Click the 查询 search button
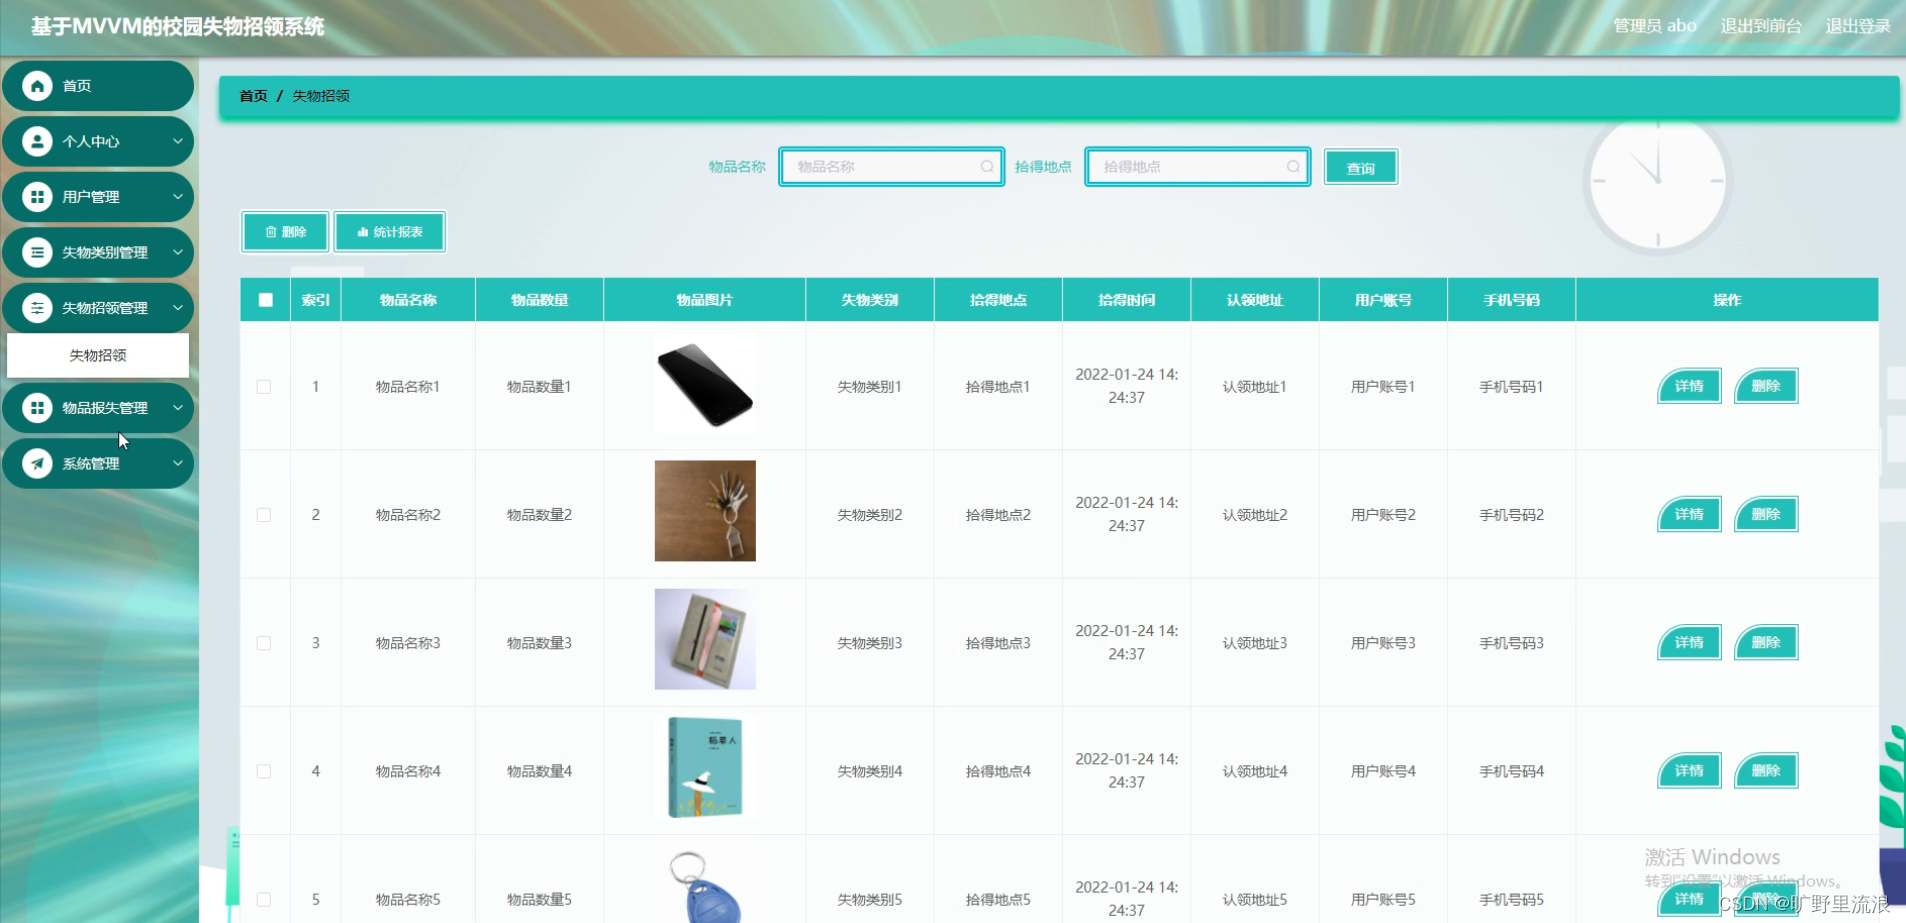1906x923 pixels. (x=1360, y=167)
